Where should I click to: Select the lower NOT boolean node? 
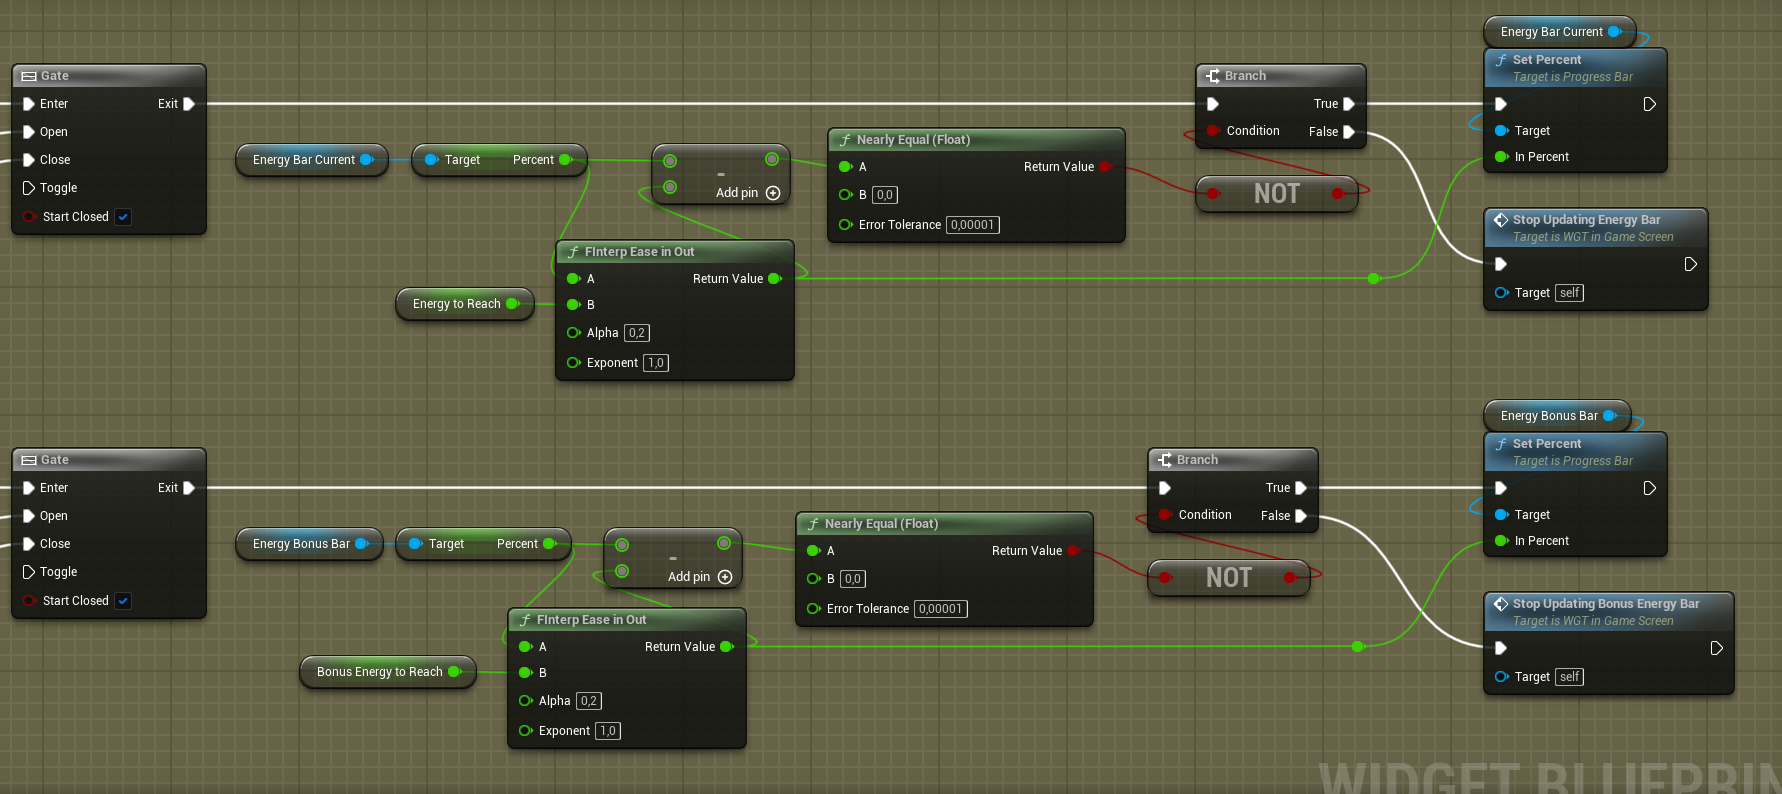click(1228, 578)
